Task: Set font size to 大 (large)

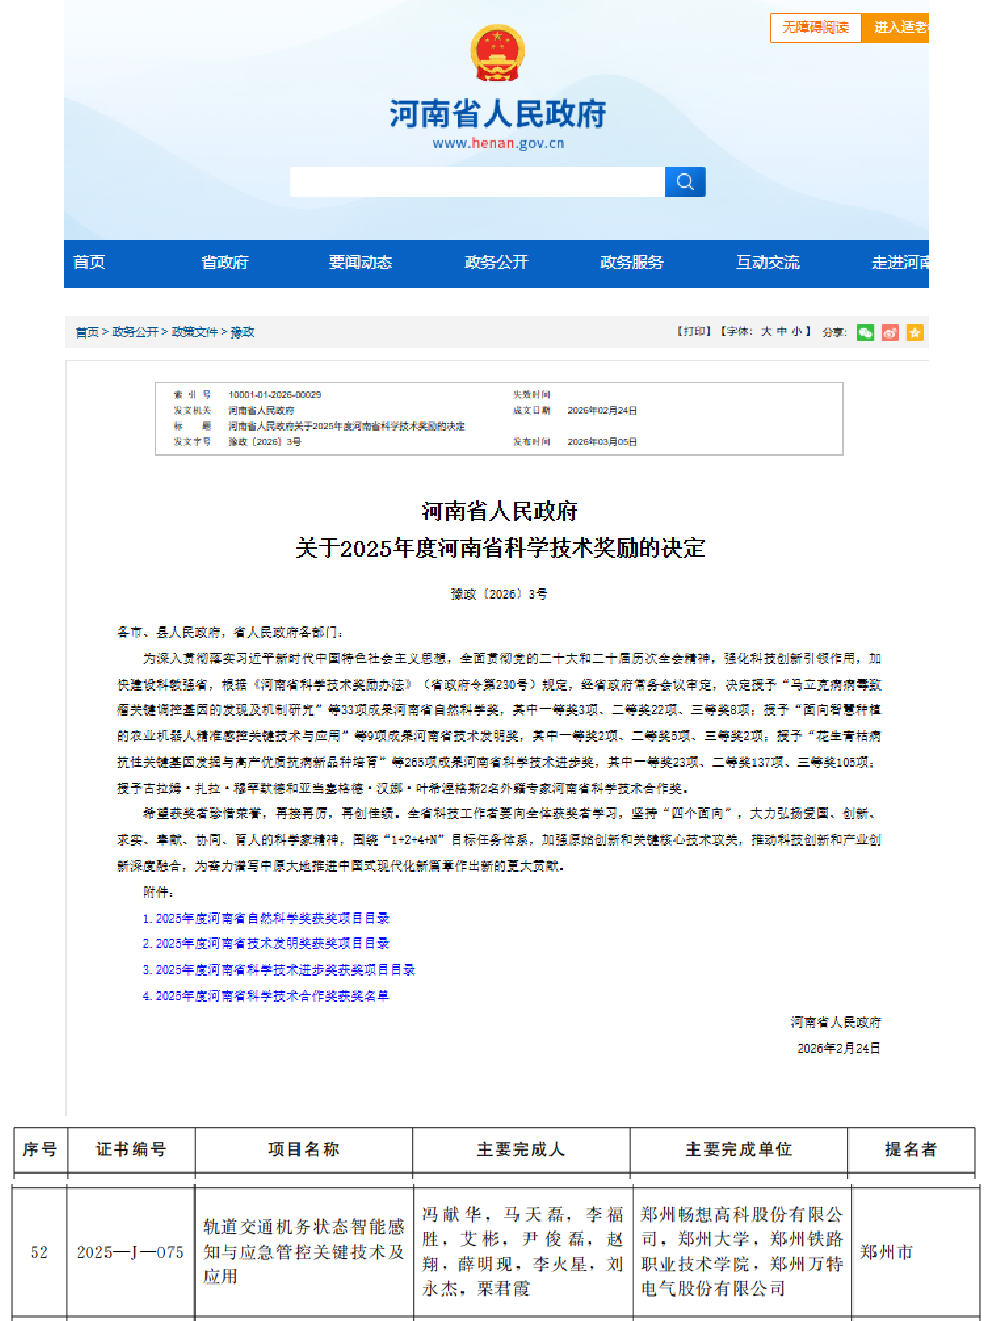Action: (x=766, y=332)
